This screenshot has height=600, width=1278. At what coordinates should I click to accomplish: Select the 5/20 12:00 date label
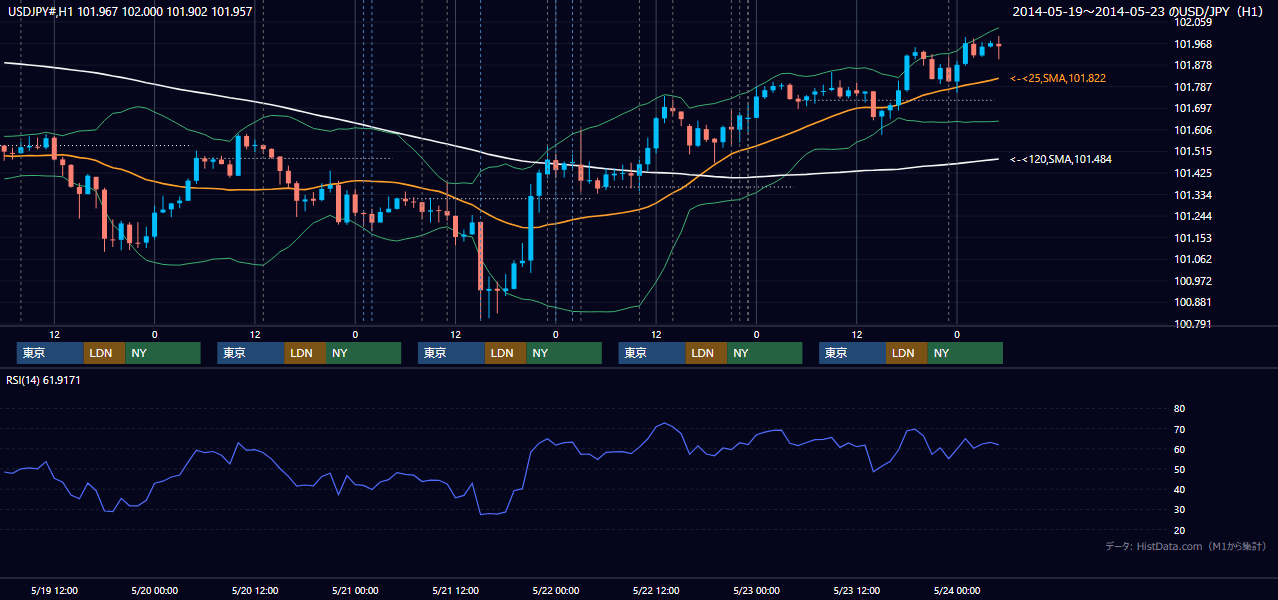[255, 590]
